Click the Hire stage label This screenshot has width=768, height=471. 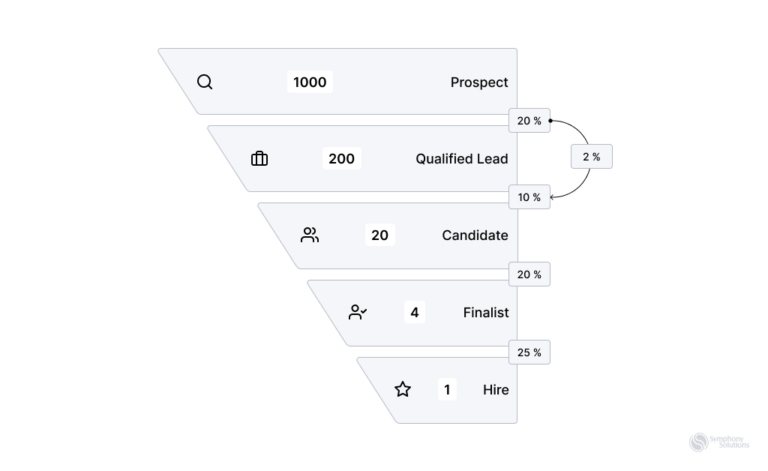[x=496, y=389]
